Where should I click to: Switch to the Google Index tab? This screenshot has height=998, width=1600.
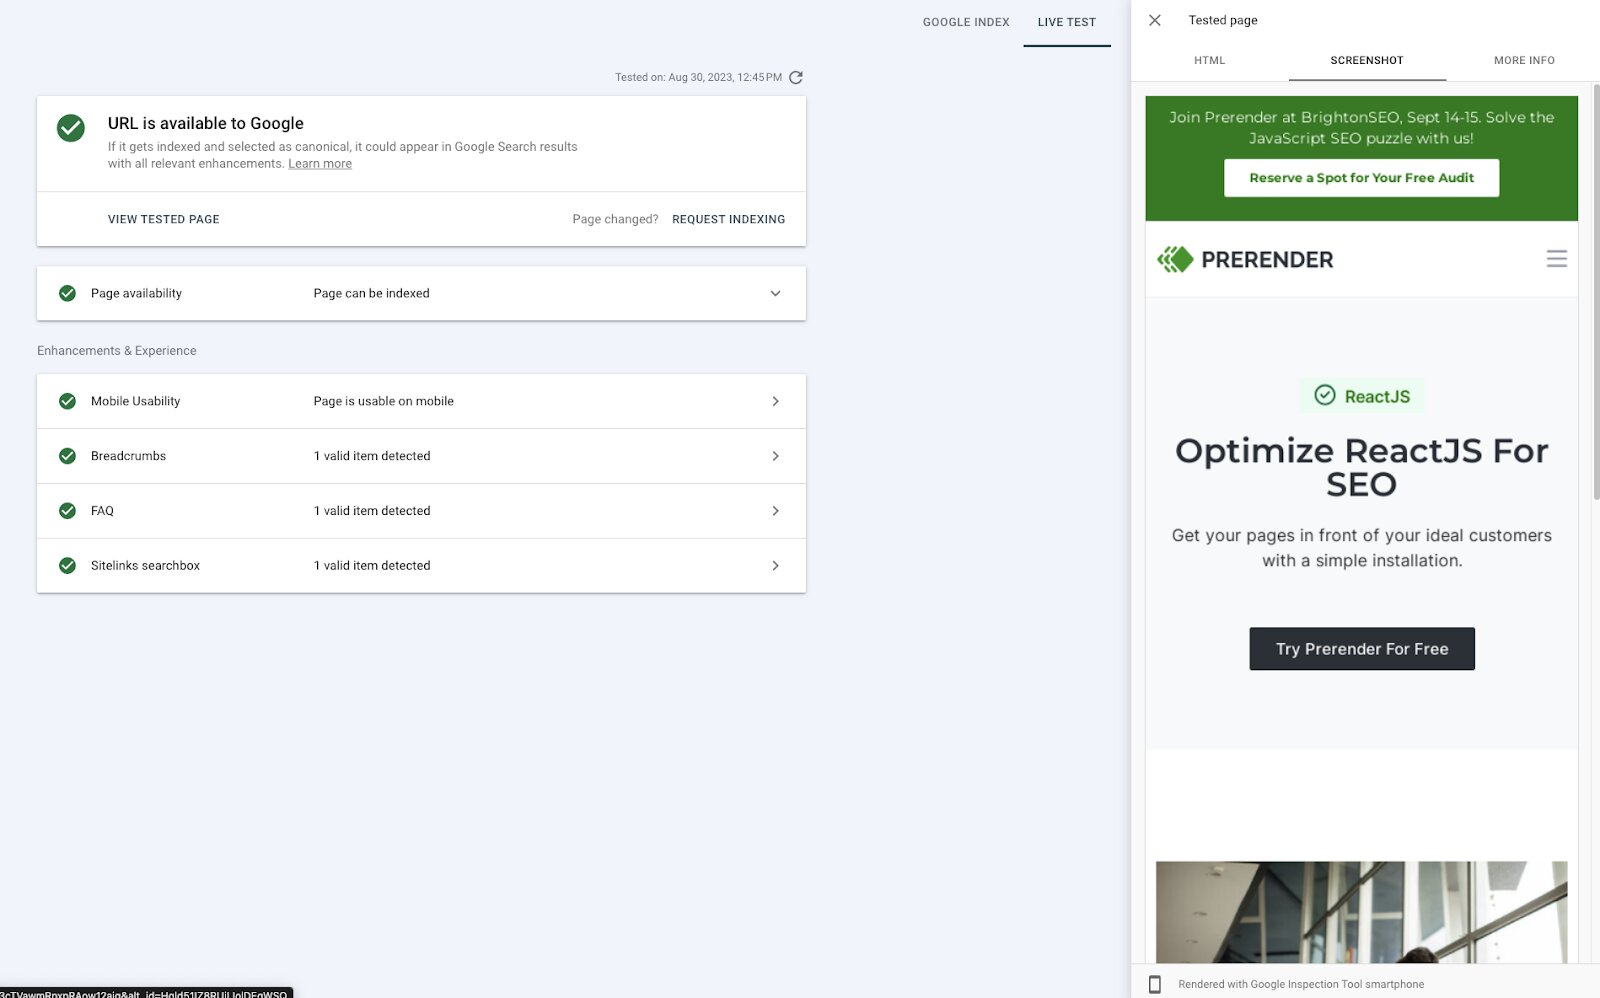[966, 22]
